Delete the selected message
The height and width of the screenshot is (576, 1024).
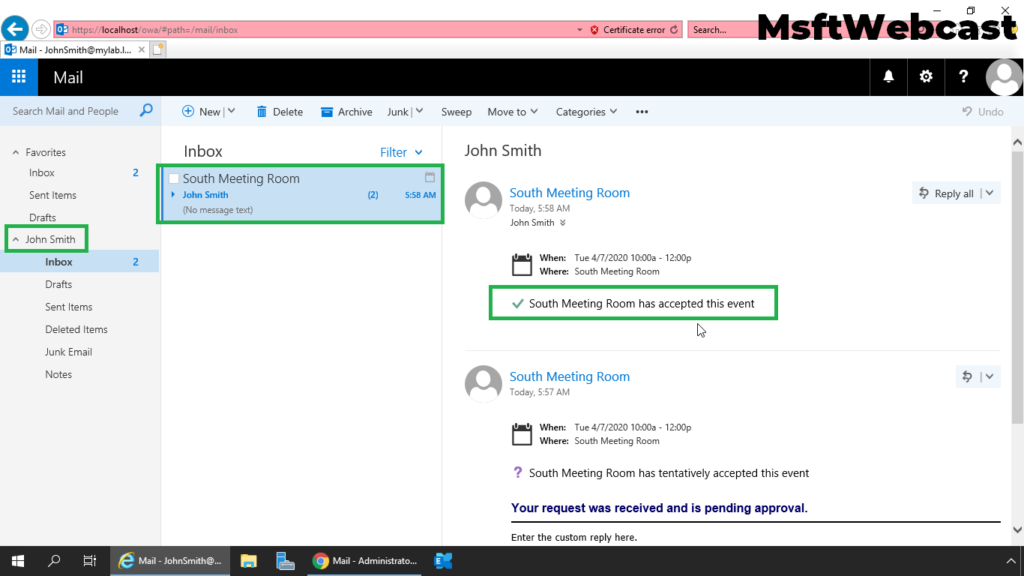[x=280, y=112]
